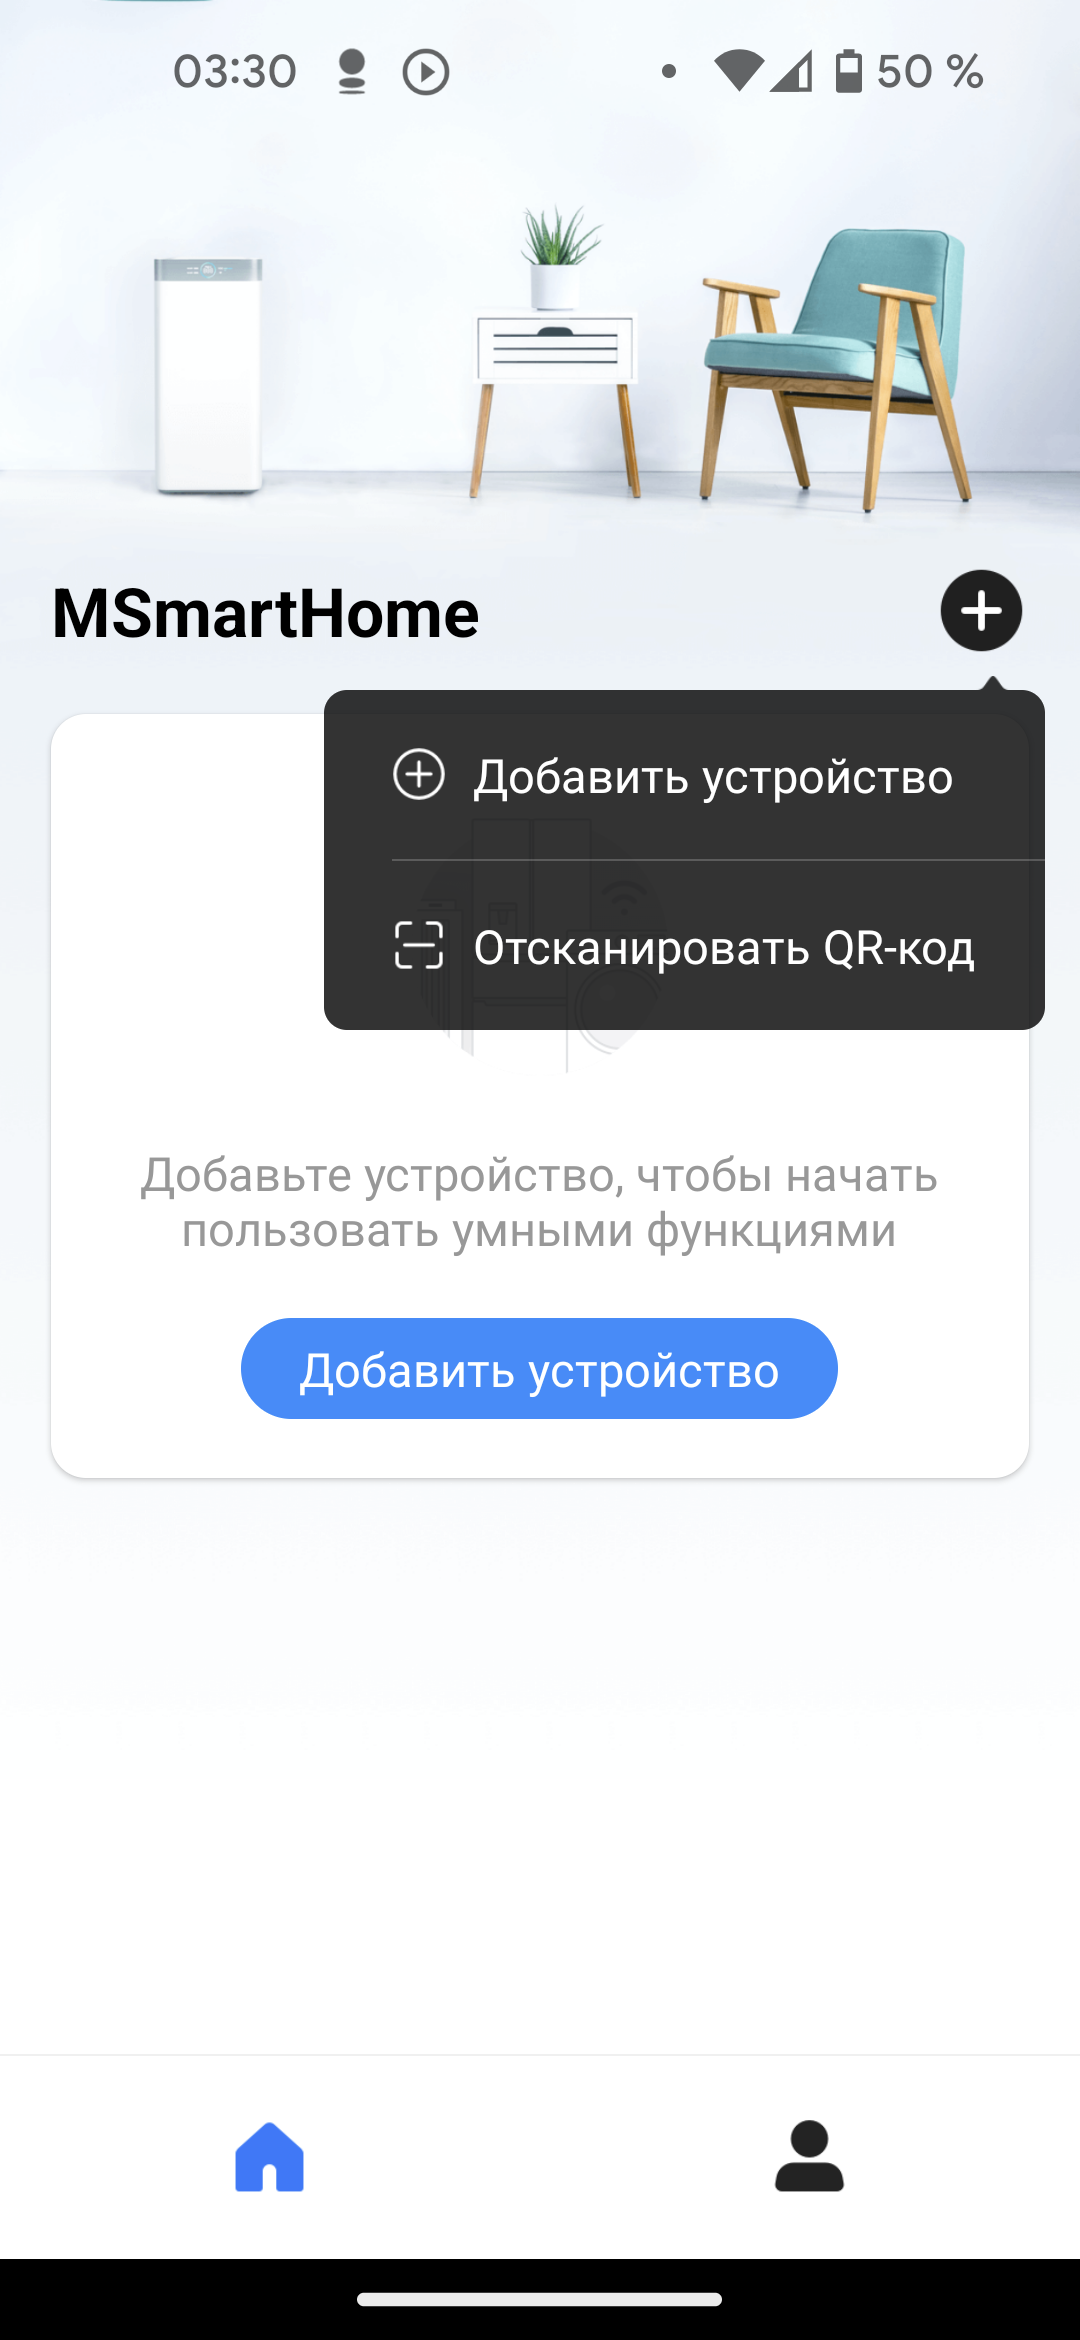Tap the cellular signal icon
The image size is (1080, 2340).
791,72
